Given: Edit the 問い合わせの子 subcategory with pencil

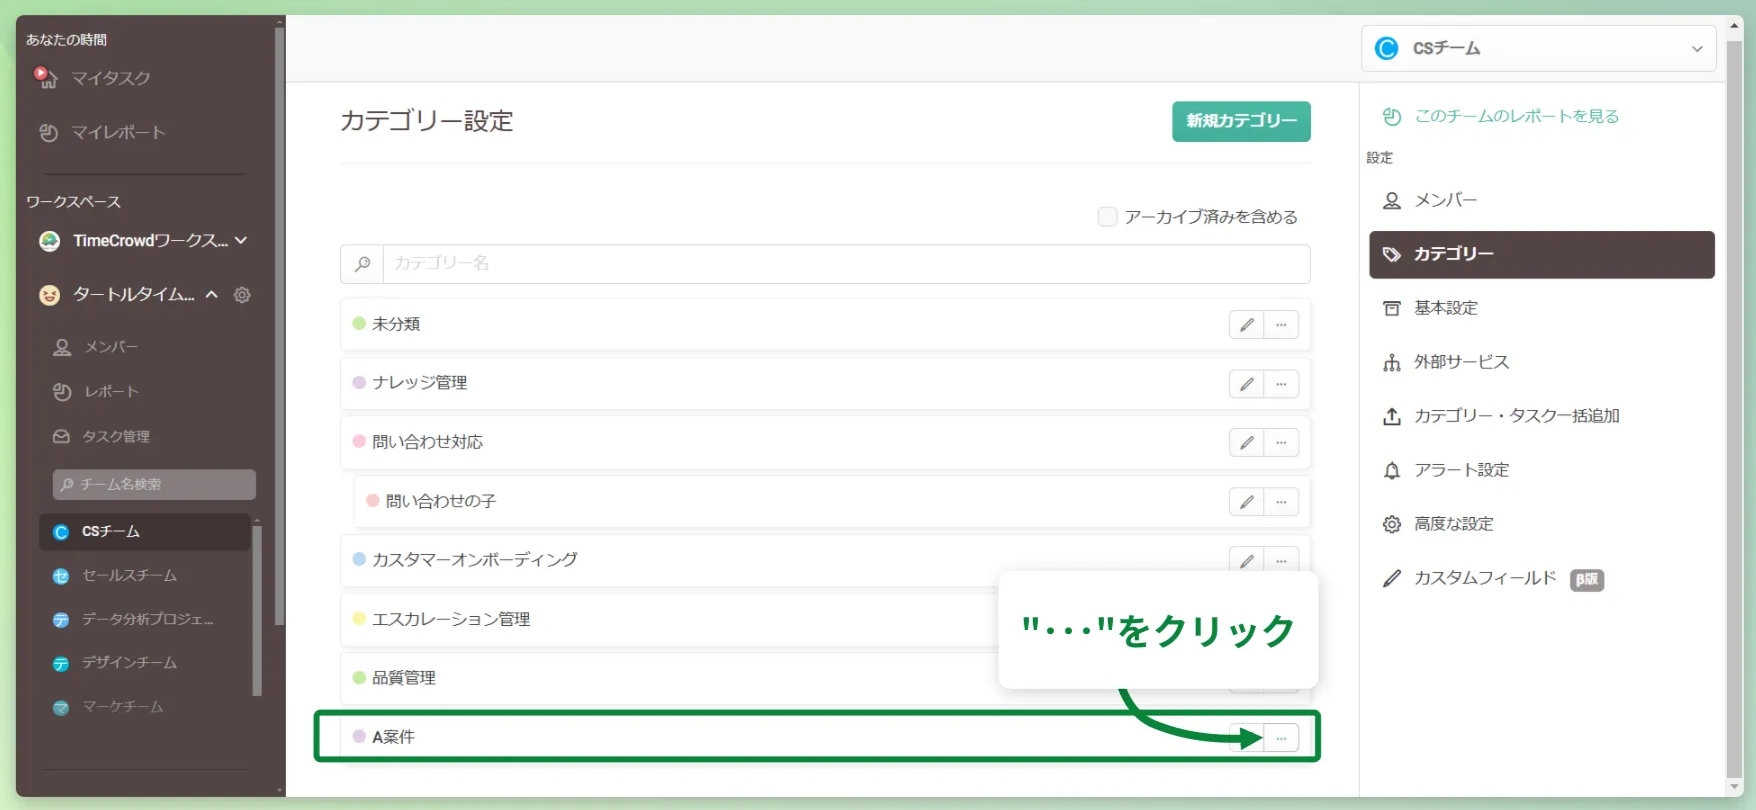Looking at the screenshot, I should (1246, 502).
